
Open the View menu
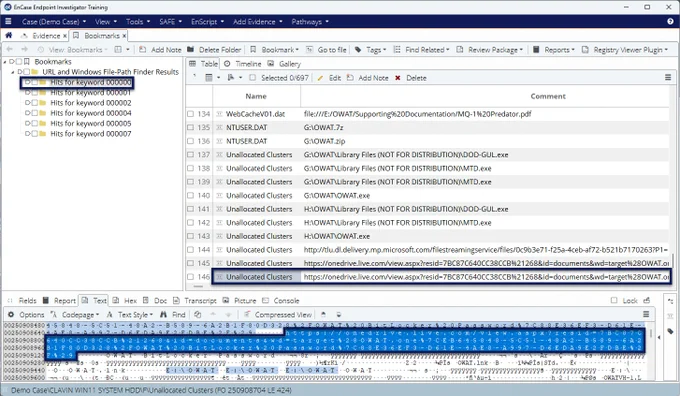click(x=106, y=21)
